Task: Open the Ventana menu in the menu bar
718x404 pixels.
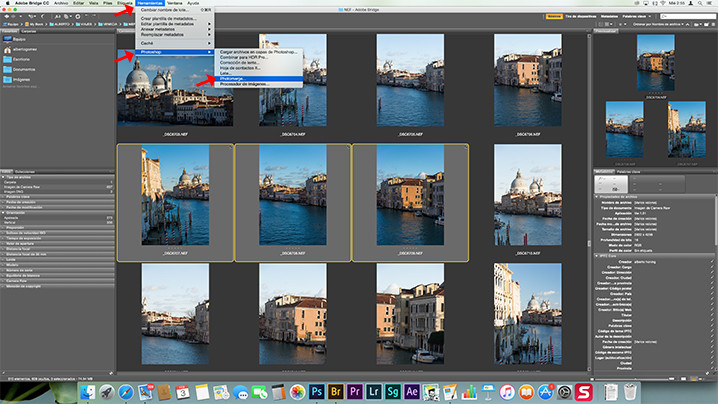Action: (174, 3)
